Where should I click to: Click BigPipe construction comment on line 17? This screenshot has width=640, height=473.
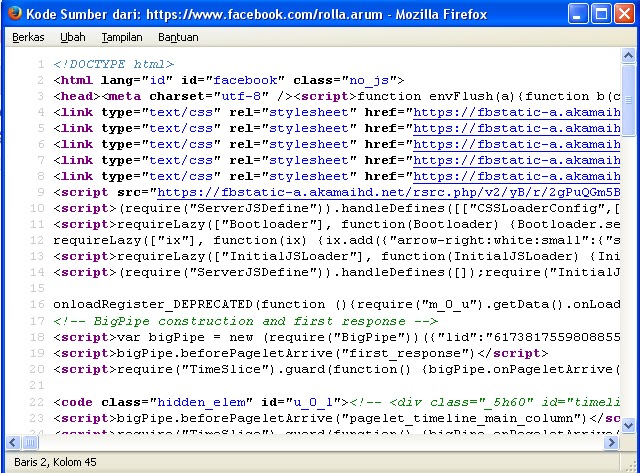246,321
